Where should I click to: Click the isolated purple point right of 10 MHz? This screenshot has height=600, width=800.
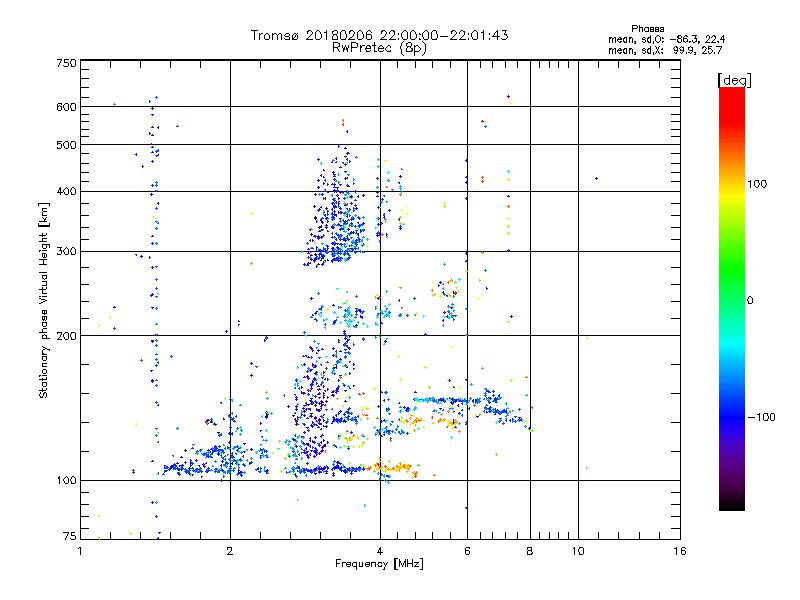tap(596, 179)
